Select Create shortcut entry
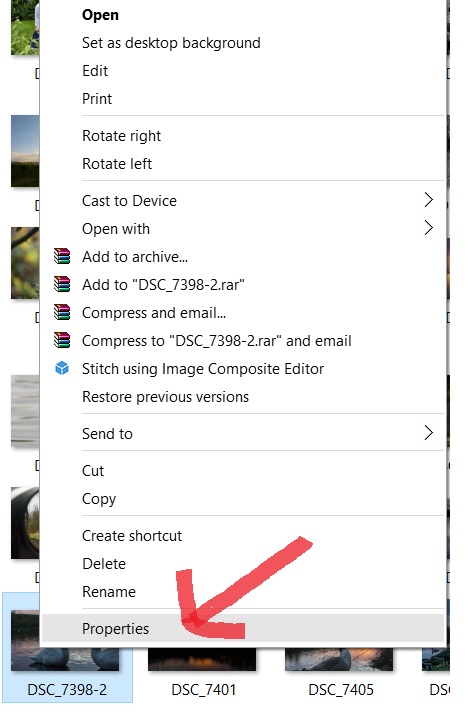Image resolution: width=473 pixels, height=718 pixels. pos(132,536)
